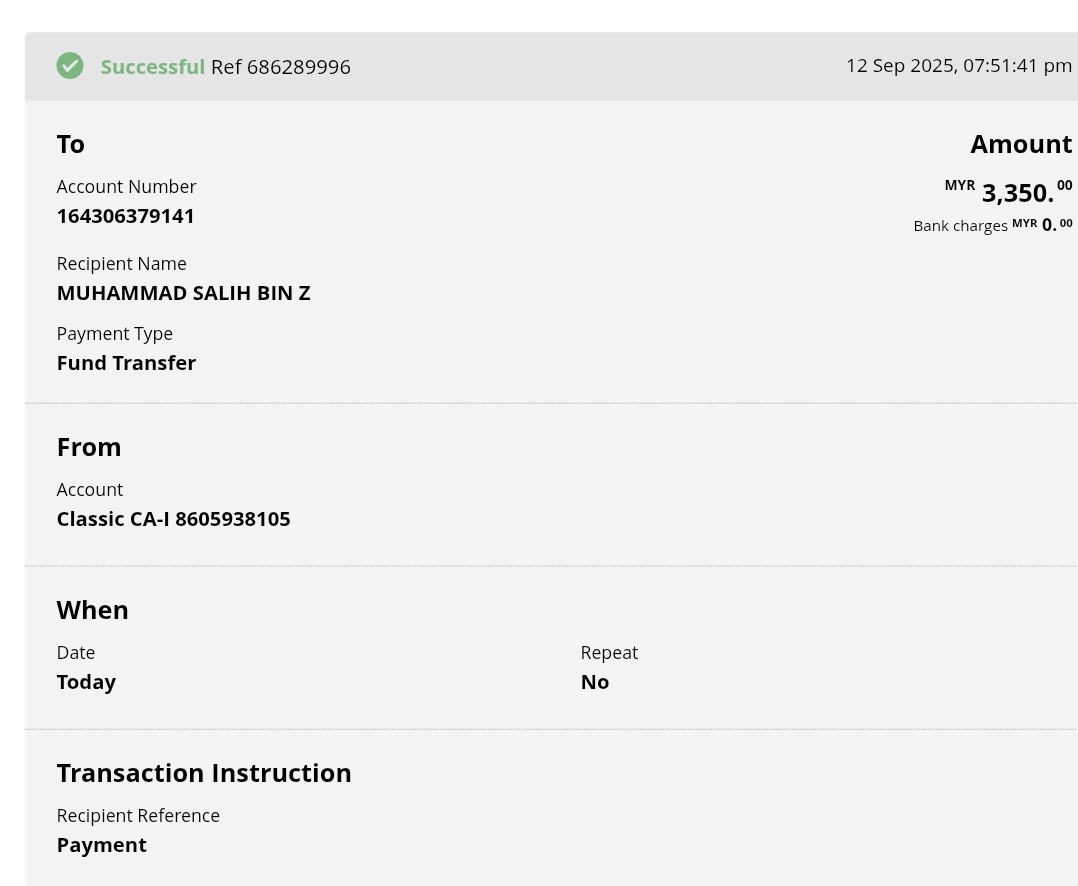Viewport: 1078px width, 886px height.
Task: Click the From section heading
Action: click(89, 447)
